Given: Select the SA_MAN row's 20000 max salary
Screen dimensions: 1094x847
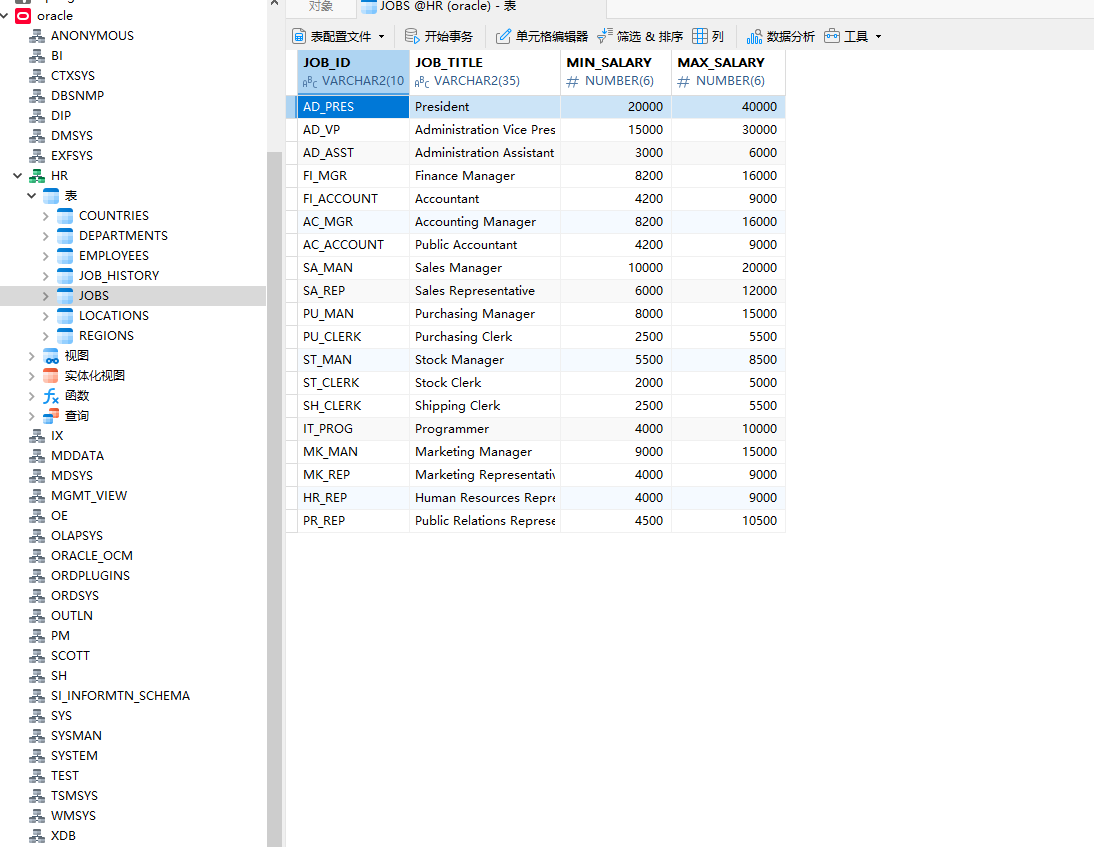Looking at the screenshot, I should tap(728, 268).
